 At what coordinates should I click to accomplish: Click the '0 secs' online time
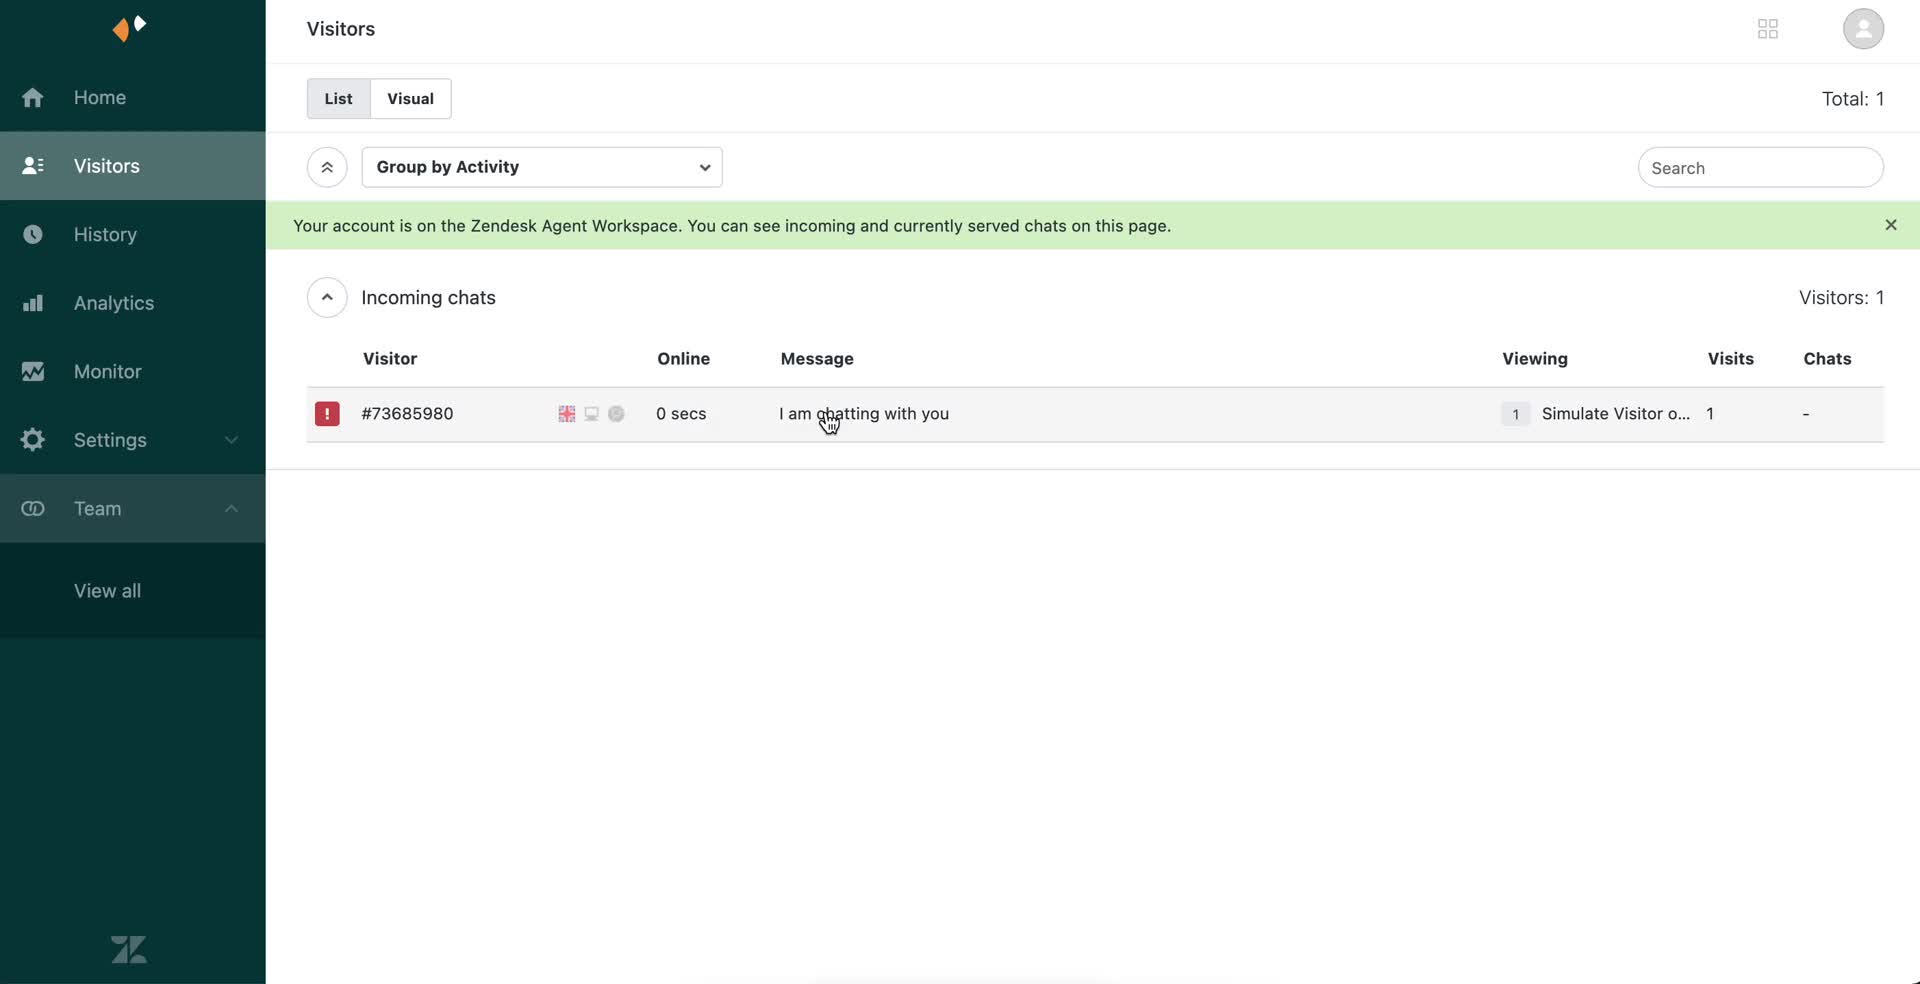pos(681,414)
